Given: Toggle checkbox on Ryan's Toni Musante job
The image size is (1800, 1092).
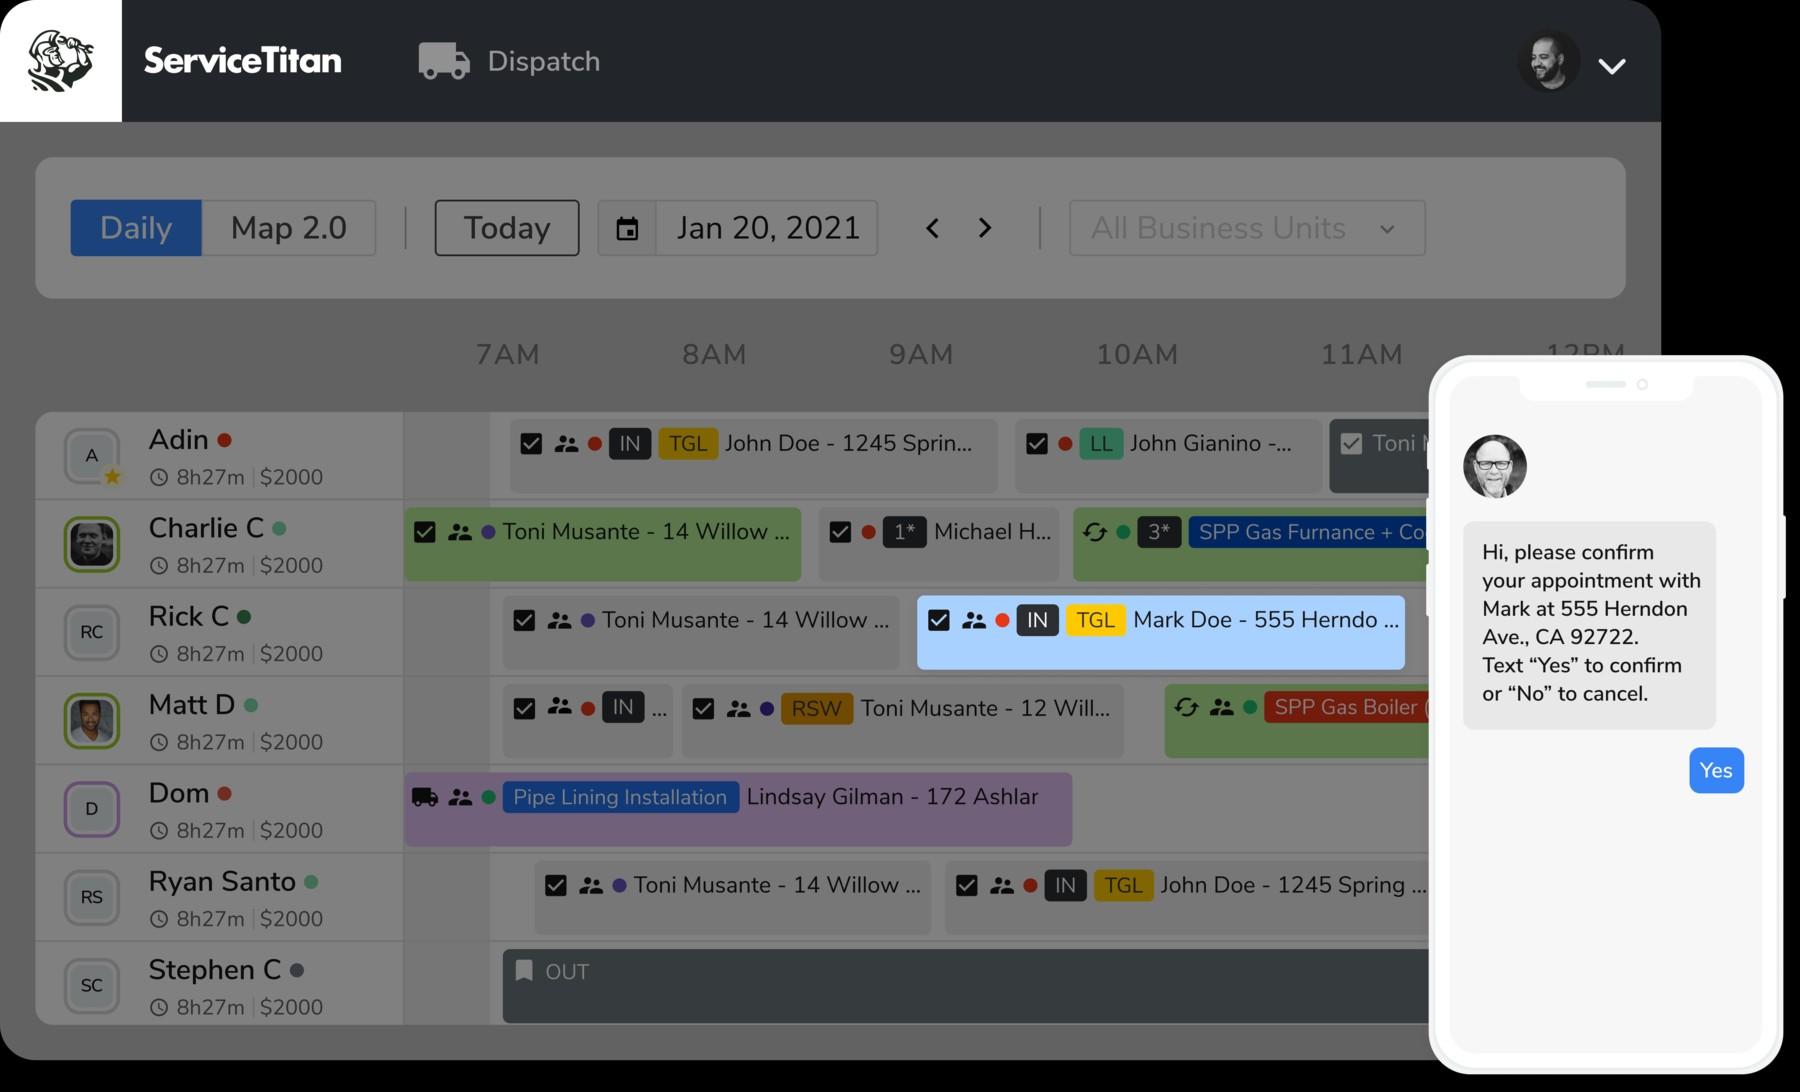Looking at the screenshot, I should 556,885.
